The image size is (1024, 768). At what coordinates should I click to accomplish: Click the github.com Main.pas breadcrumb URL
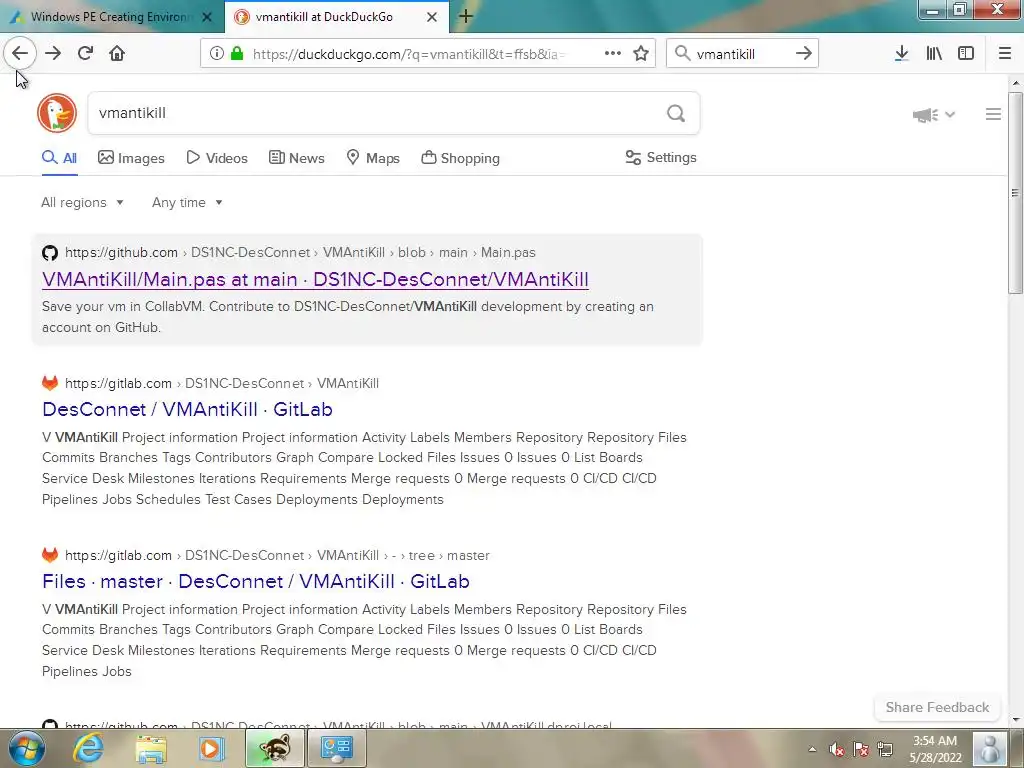tap(300, 252)
